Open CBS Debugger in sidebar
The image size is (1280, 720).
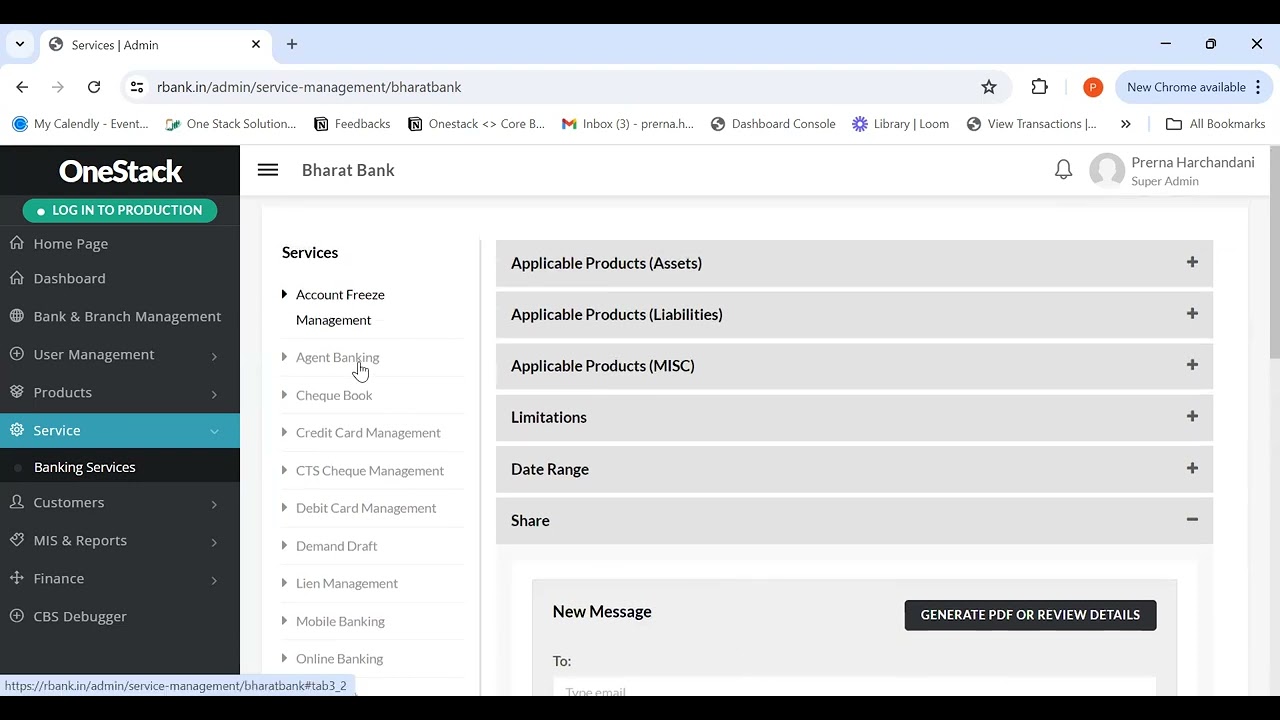(x=120, y=616)
